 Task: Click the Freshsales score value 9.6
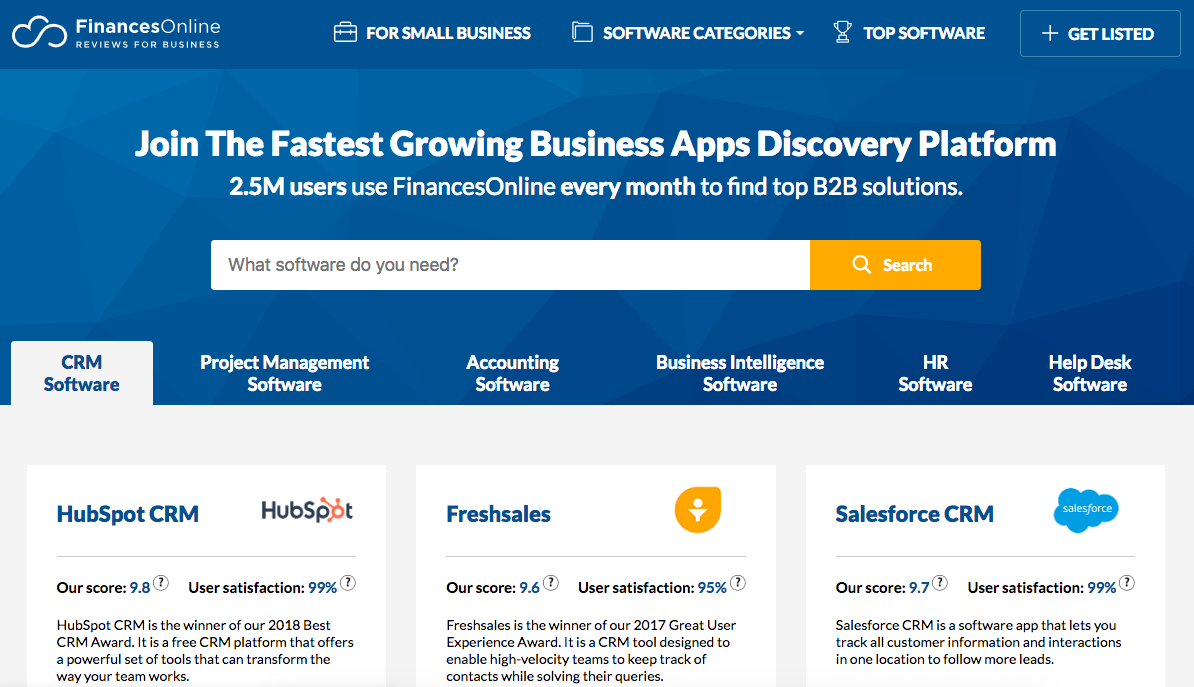pyautogui.click(x=529, y=588)
